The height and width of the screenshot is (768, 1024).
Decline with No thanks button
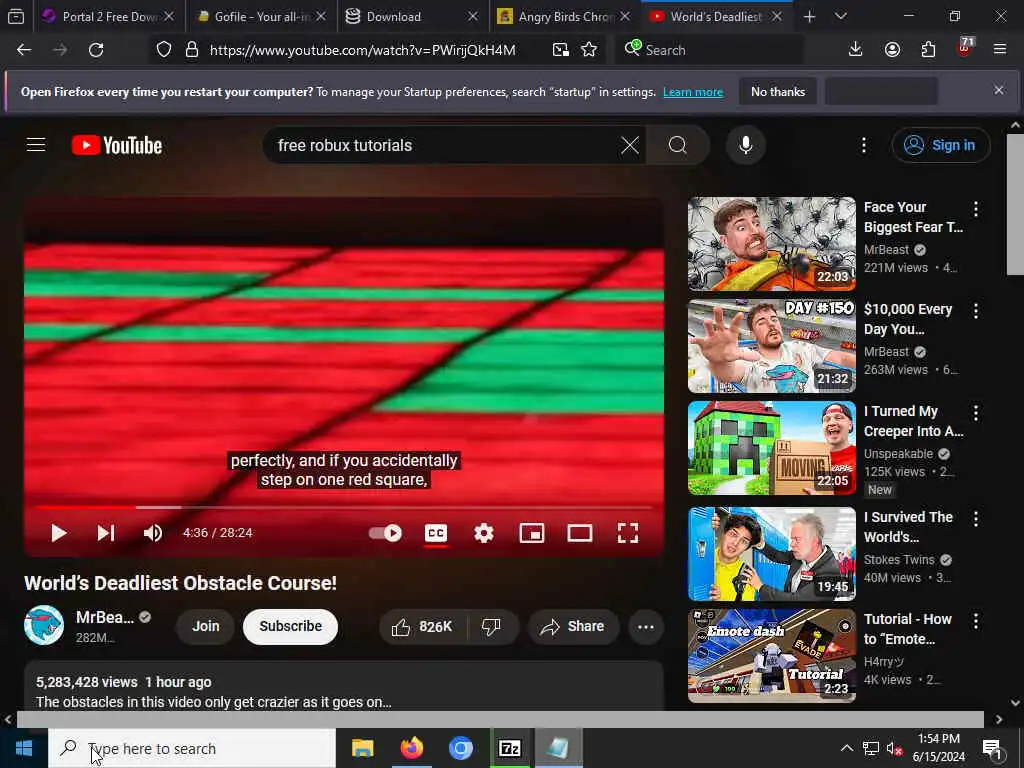(x=778, y=92)
